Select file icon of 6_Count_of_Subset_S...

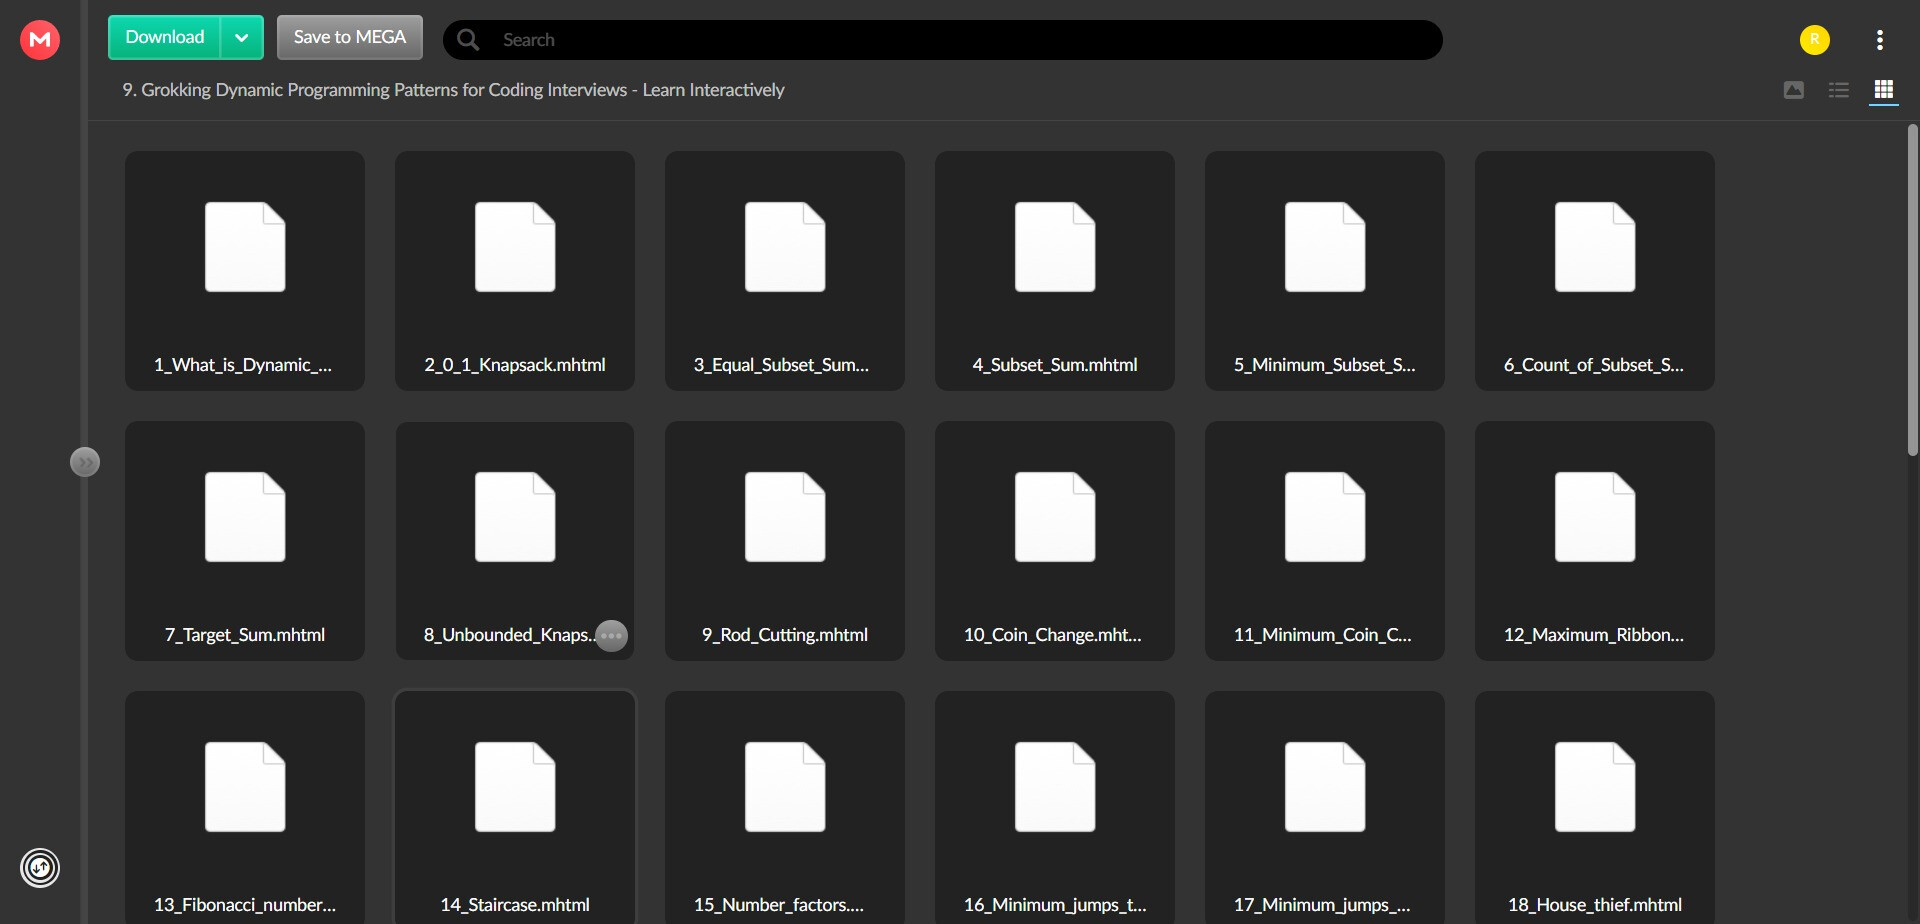pos(1595,247)
